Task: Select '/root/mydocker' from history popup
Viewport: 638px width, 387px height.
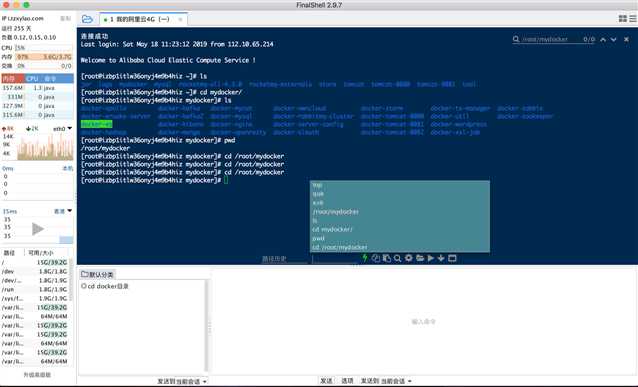Action: point(400,212)
